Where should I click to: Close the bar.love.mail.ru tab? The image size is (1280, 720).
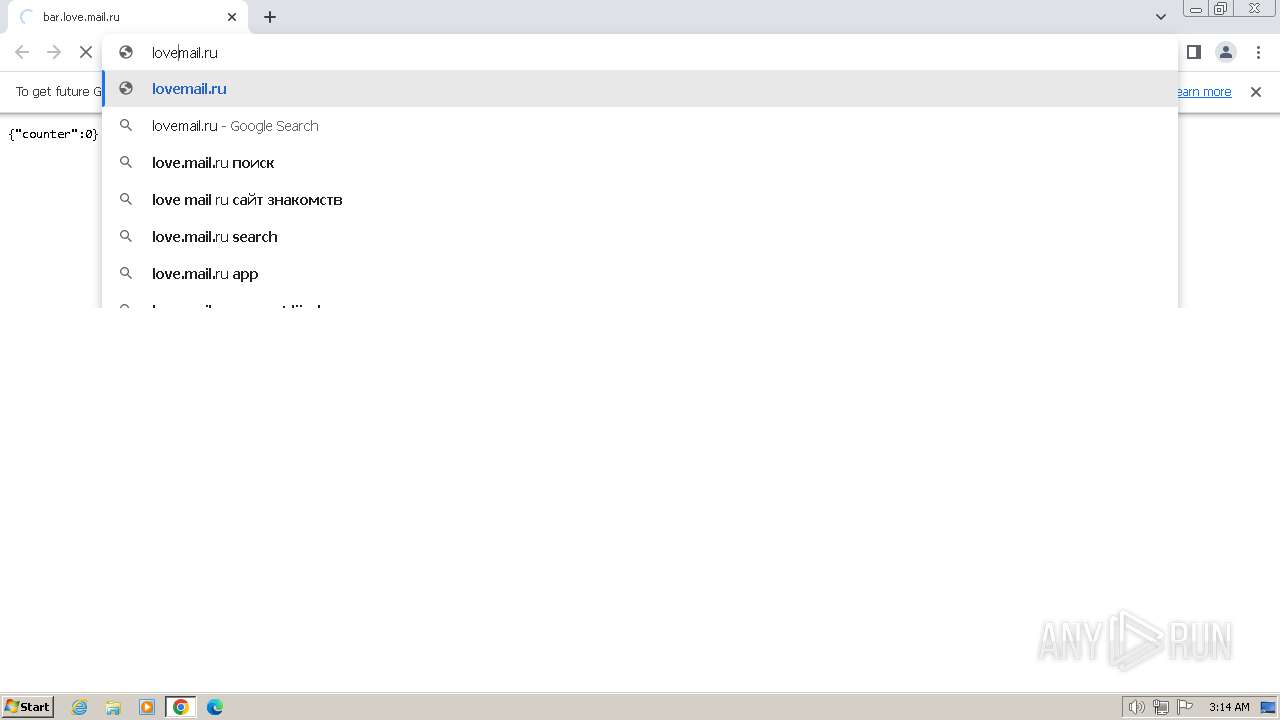(x=232, y=17)
